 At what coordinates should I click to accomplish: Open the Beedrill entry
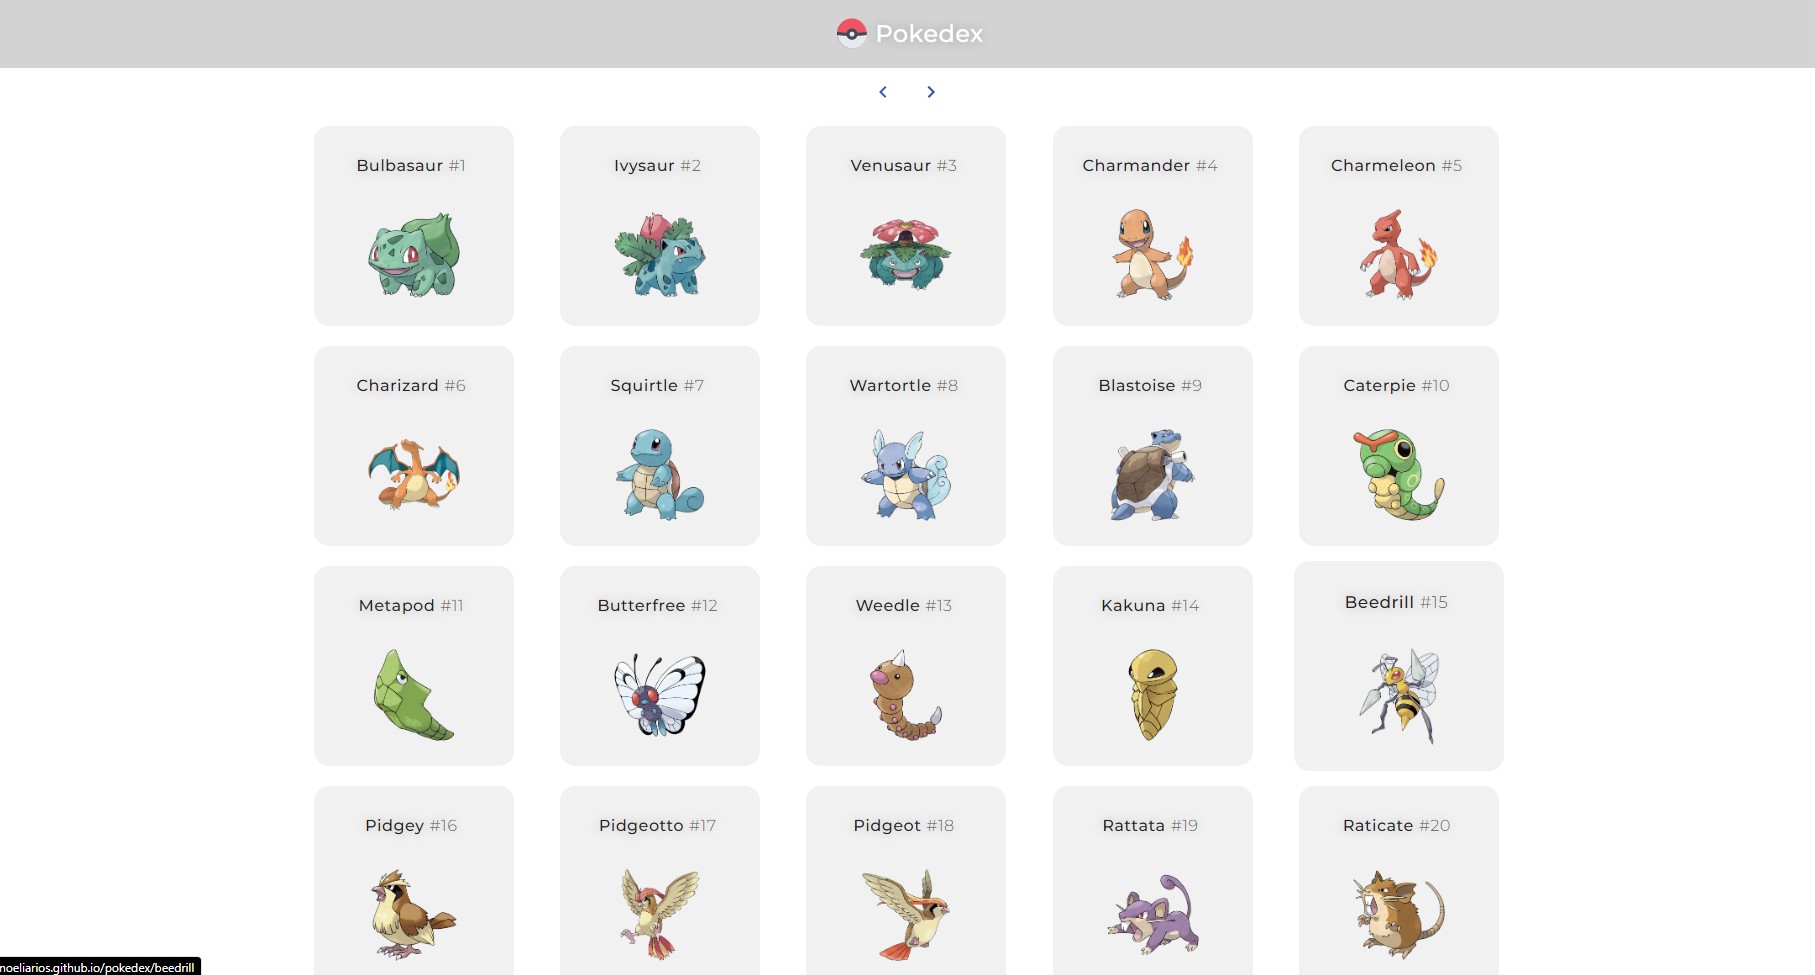[1397, 665]
